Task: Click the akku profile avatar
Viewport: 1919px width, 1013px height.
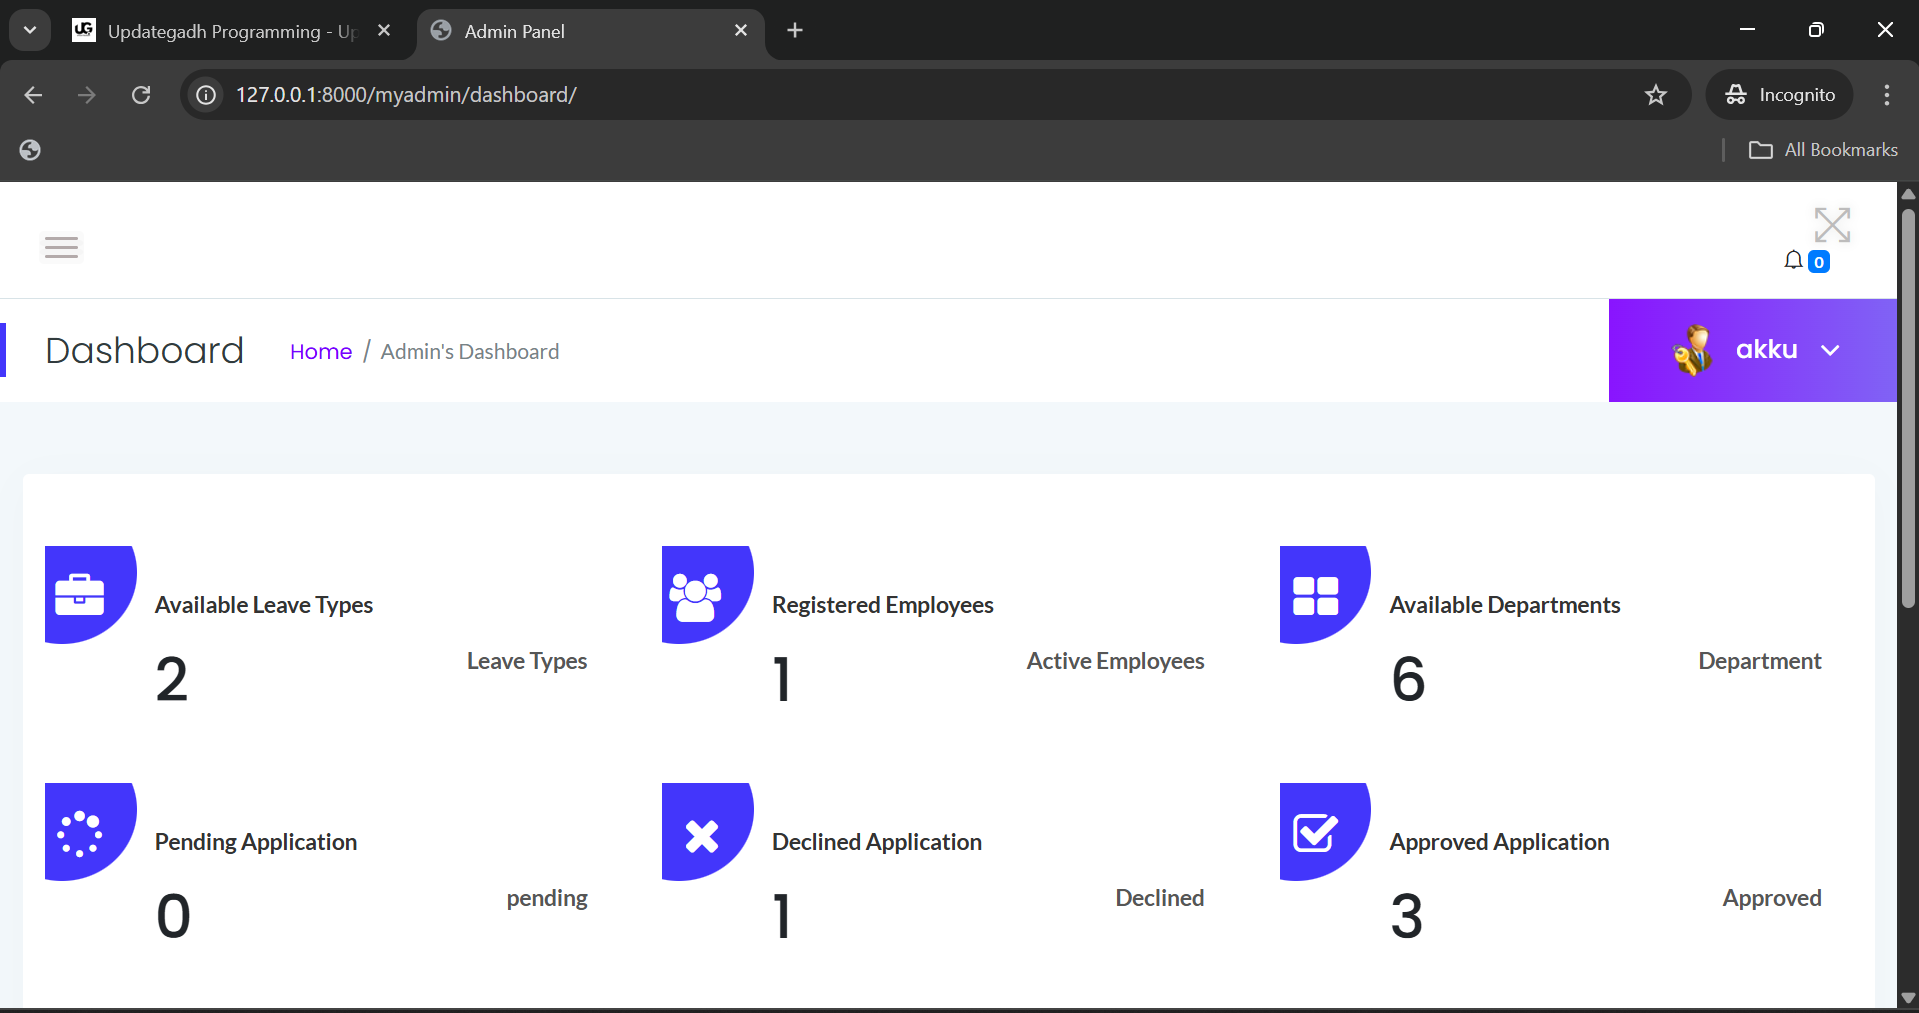Action: [1692, 350]
